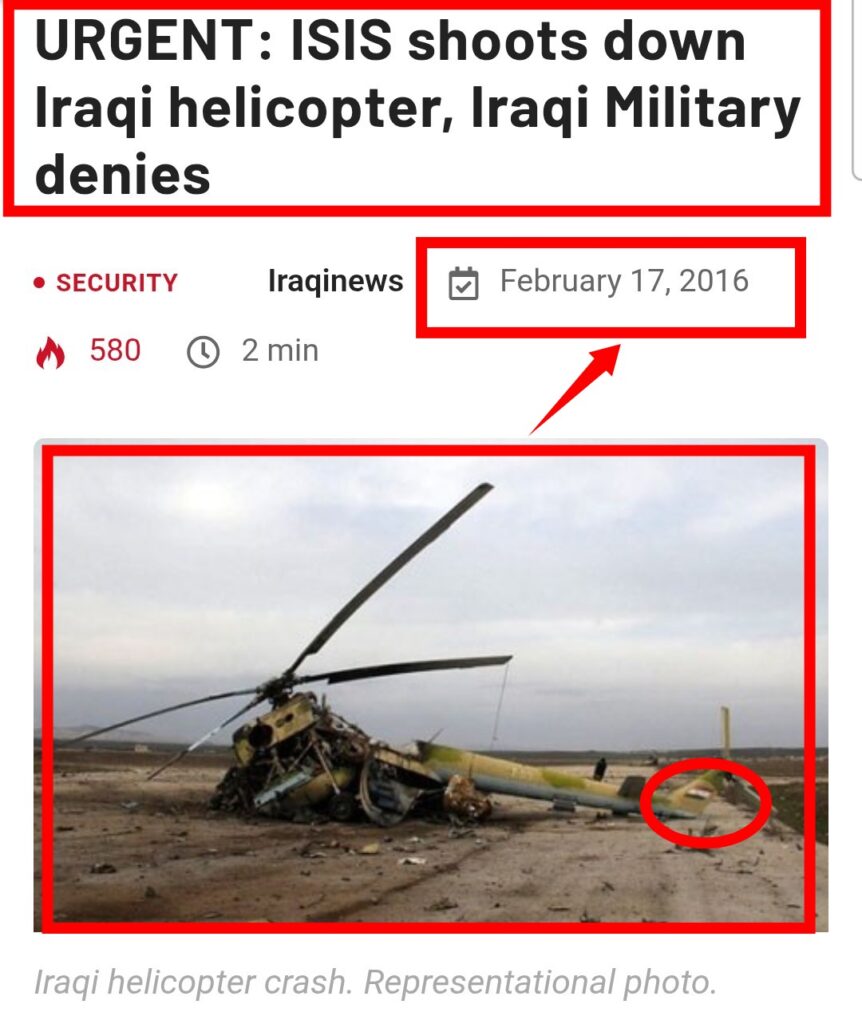Click the word URGENT in headline
Screen dimensions: 862x1024
(144, 40)
